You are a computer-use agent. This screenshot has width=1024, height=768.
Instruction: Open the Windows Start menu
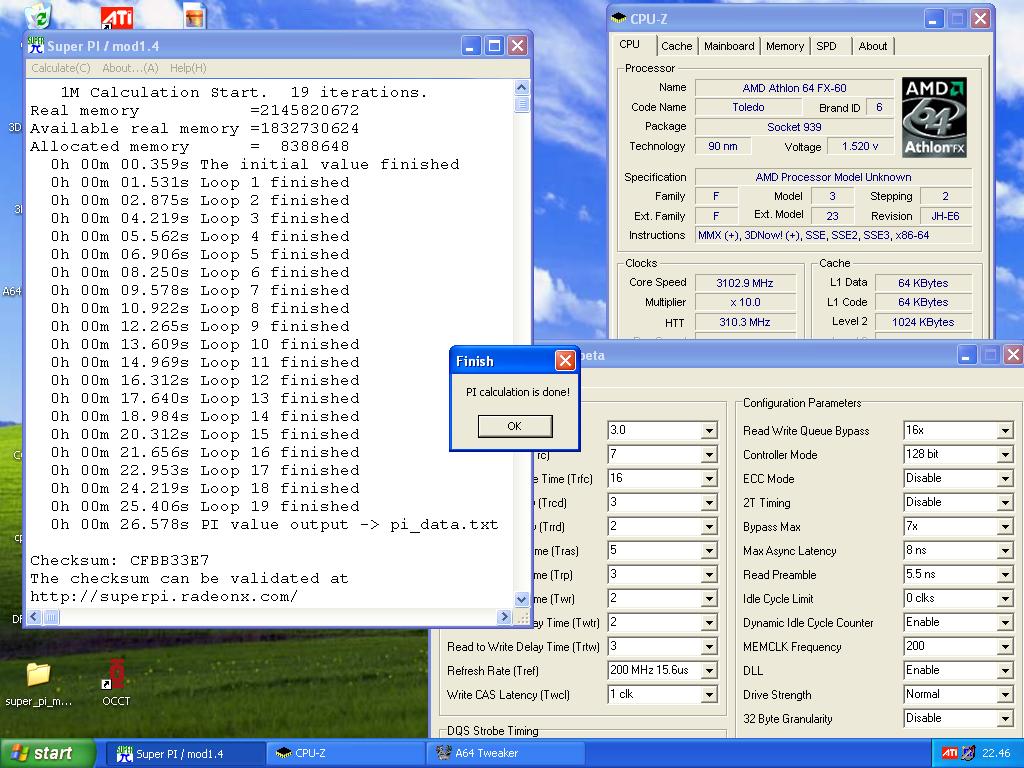click(47, 753)
